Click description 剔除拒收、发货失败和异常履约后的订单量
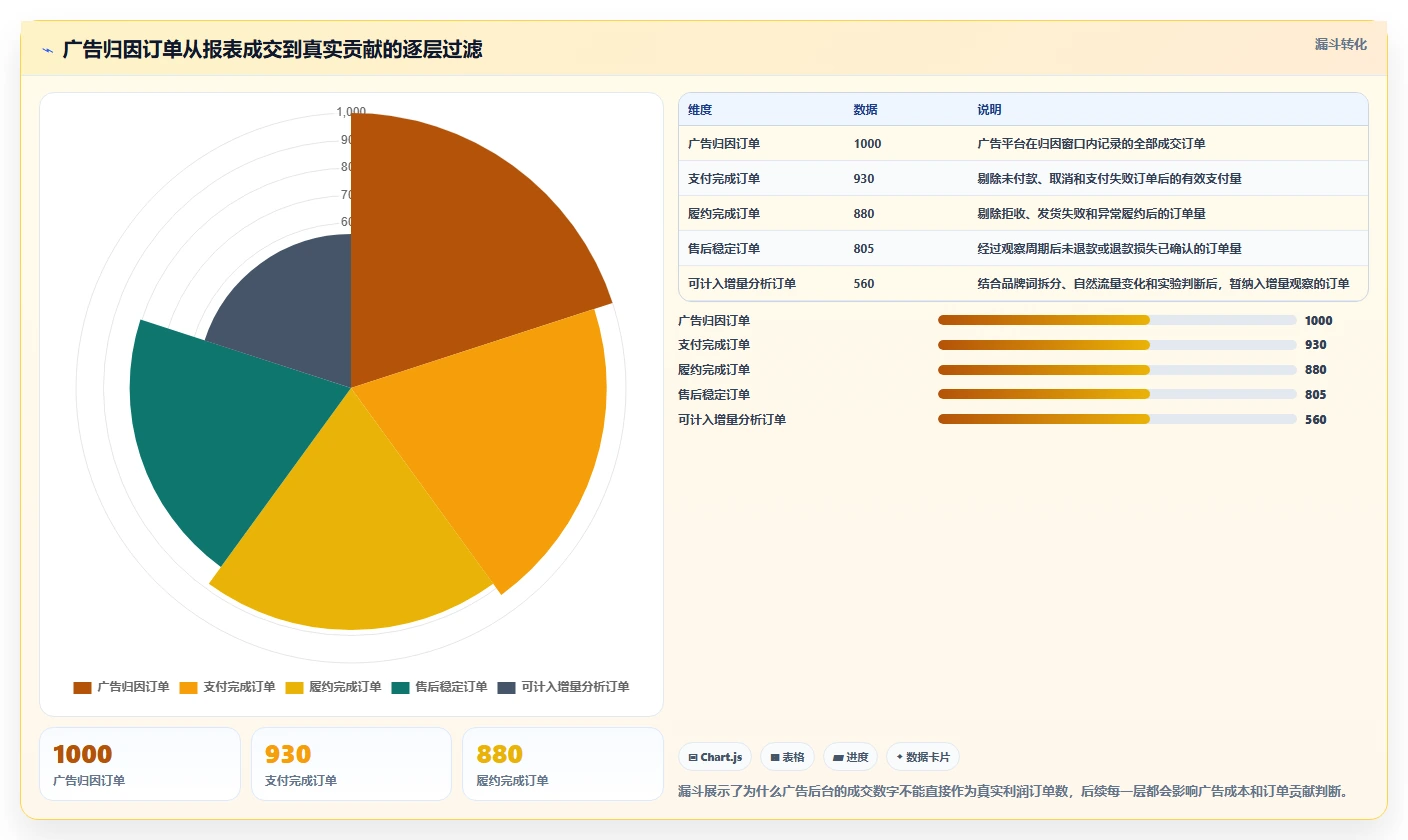The width and height of the screenshot is (1408, 840). [x=1092, y=214]
